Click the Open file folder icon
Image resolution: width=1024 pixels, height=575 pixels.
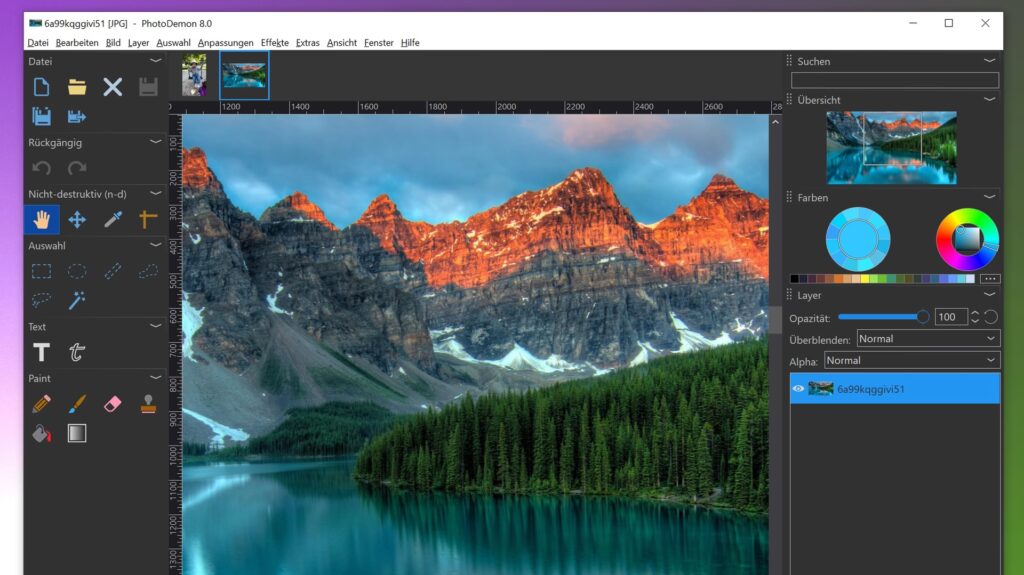pos(77,87)
